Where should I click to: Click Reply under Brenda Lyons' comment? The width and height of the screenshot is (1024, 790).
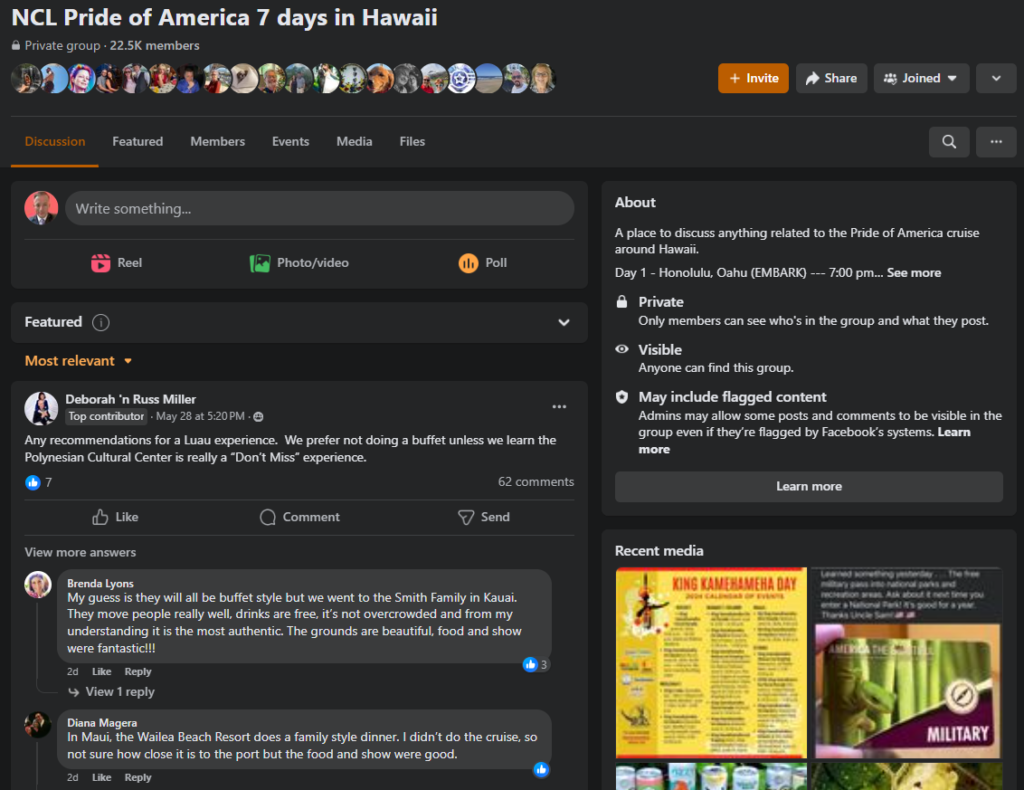[x=138, y=671]
